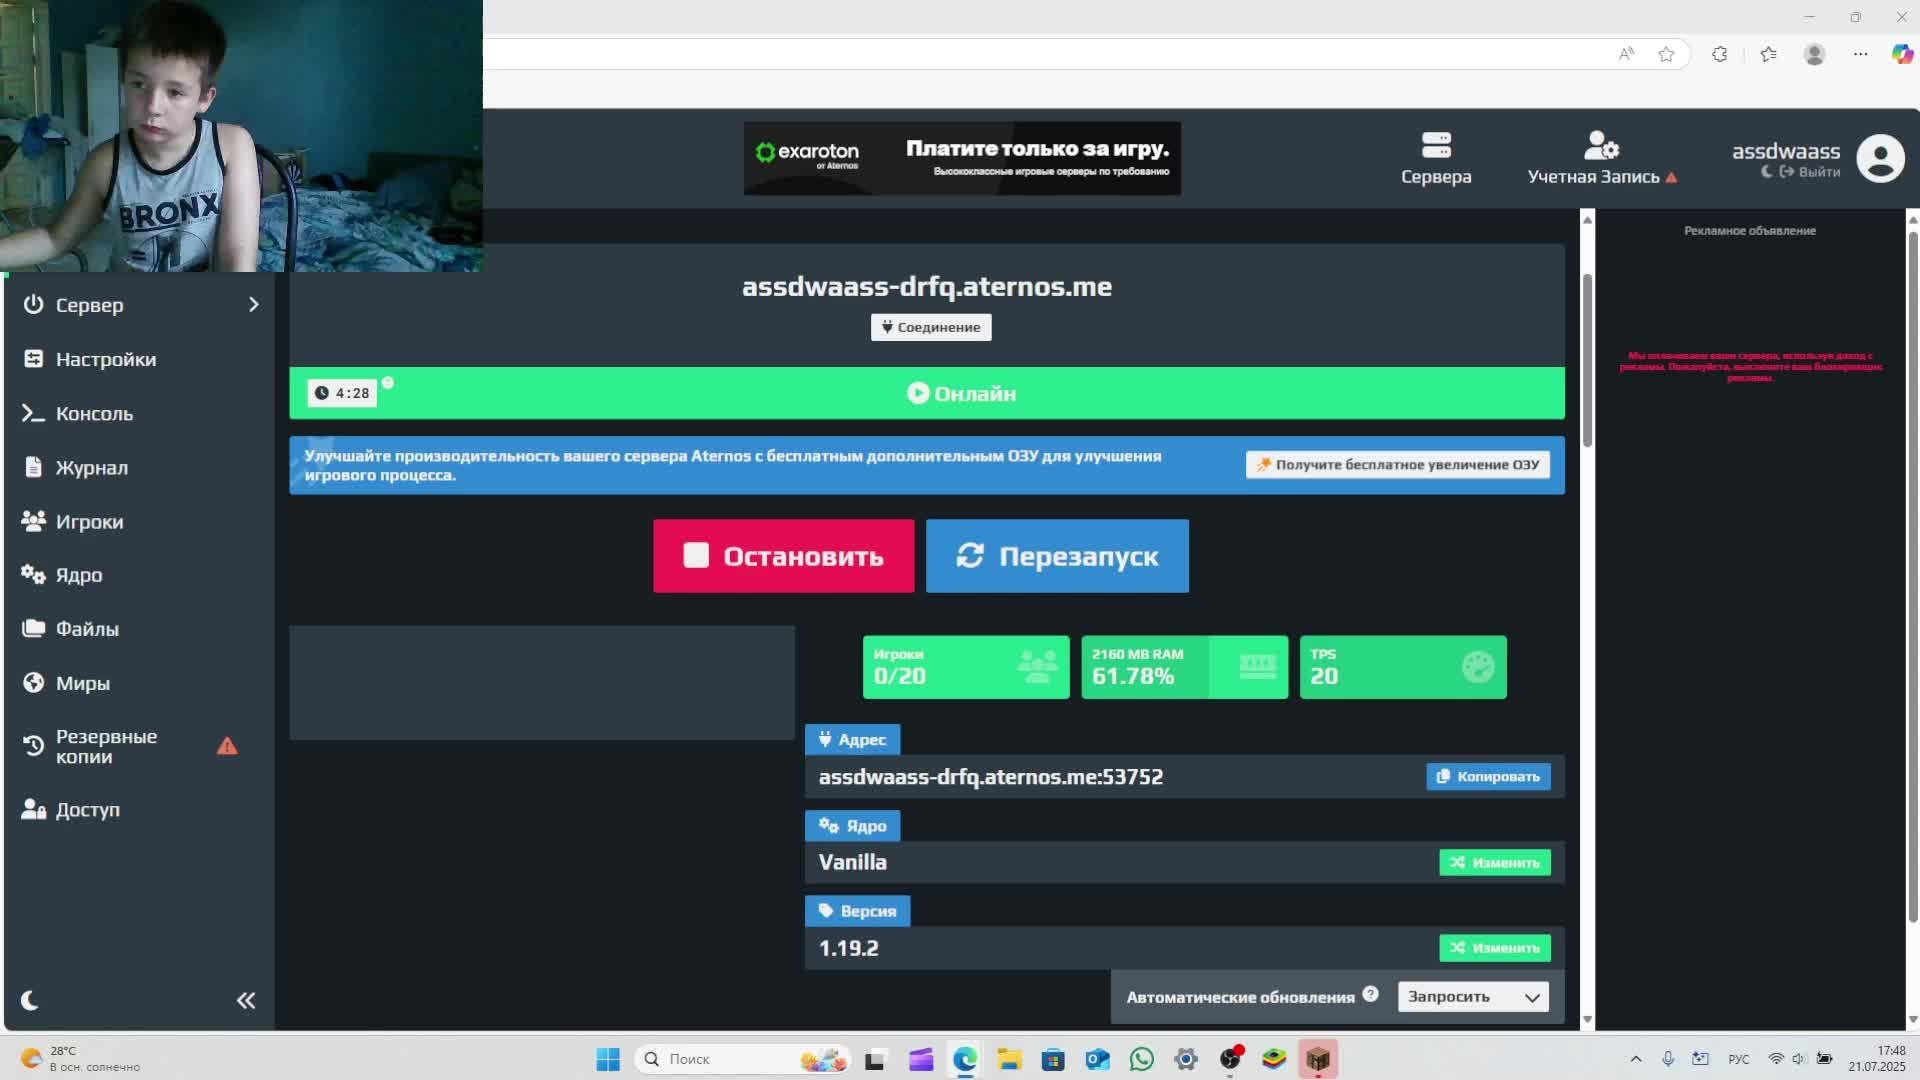This screenshot has height=1080, width=1920.
Task: Stop the server with the red button
Action: pos(783,556)
